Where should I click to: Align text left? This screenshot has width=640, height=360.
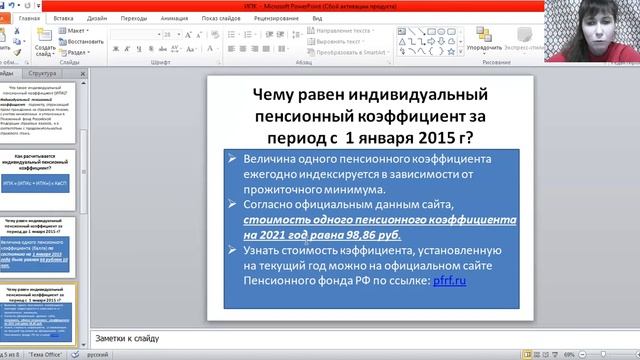[231, 49]
